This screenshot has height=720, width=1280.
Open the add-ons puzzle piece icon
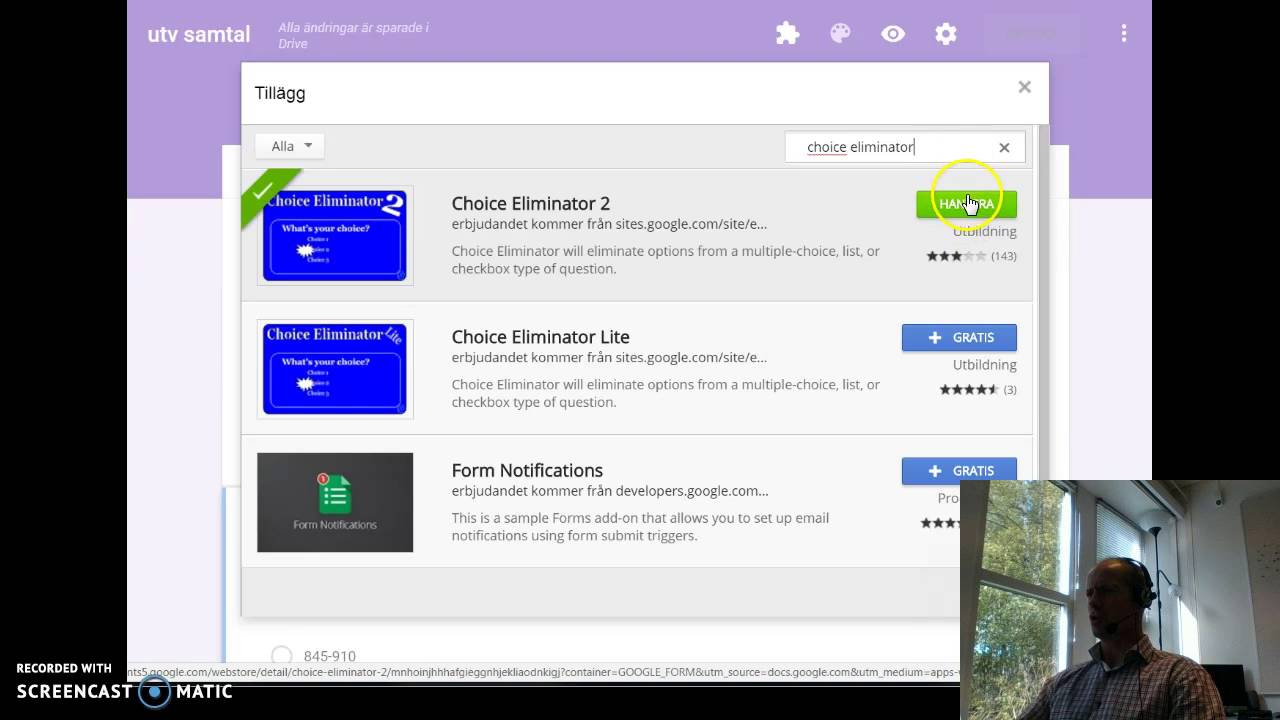click(788, 34)
